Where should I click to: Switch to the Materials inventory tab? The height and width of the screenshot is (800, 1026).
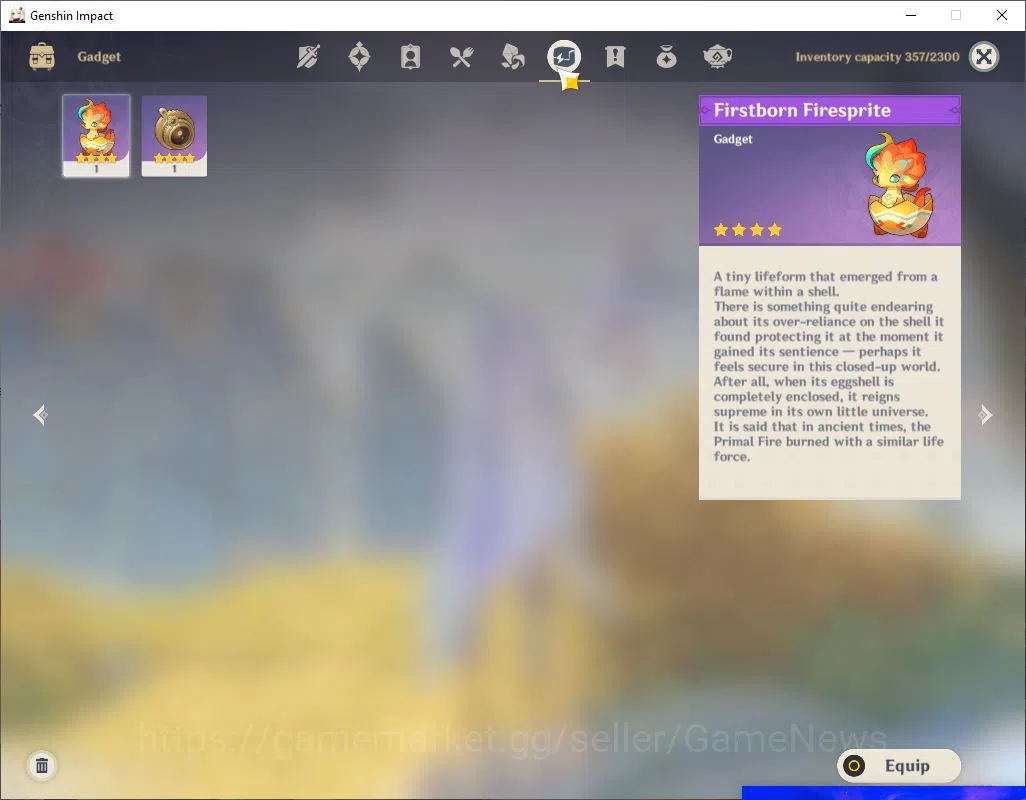pyautogui.click(x=512, y=57)
